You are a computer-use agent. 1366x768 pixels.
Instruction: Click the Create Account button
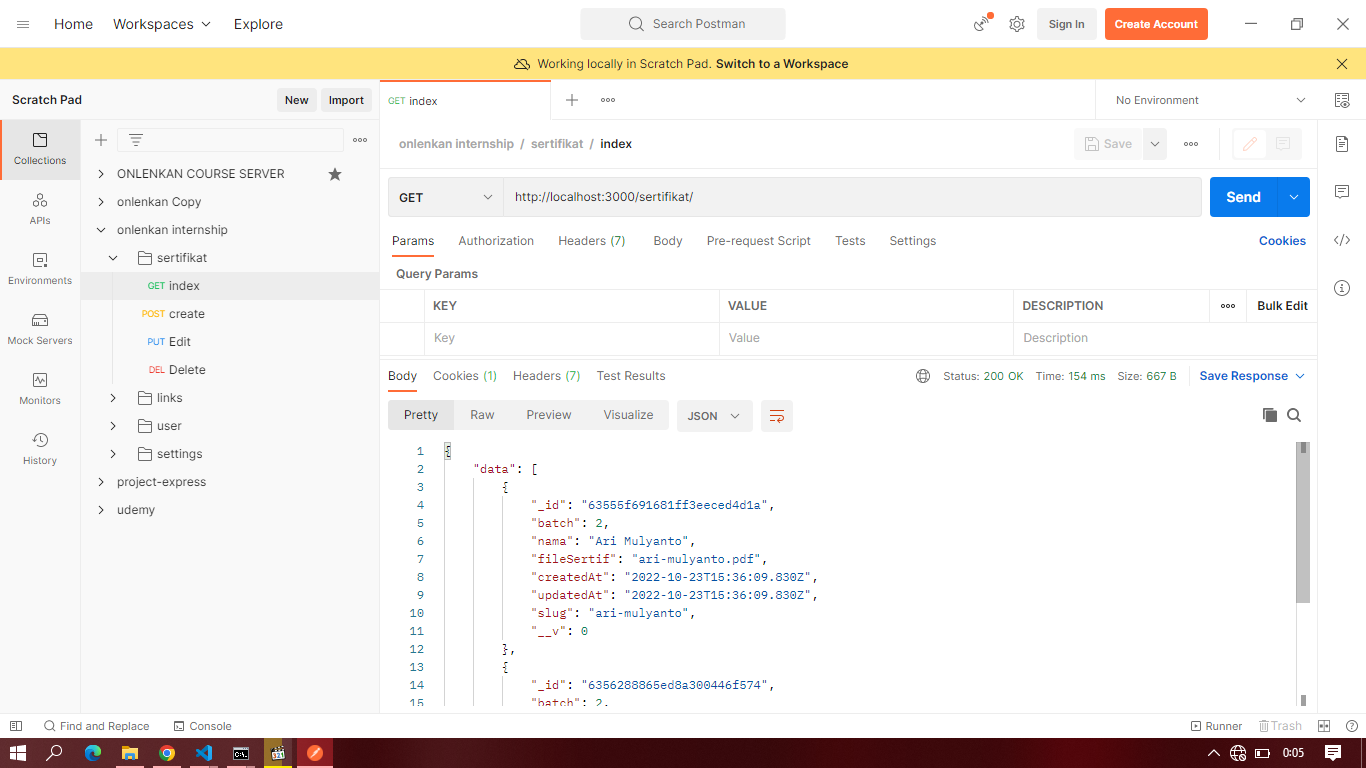(x=1156, y=24)
